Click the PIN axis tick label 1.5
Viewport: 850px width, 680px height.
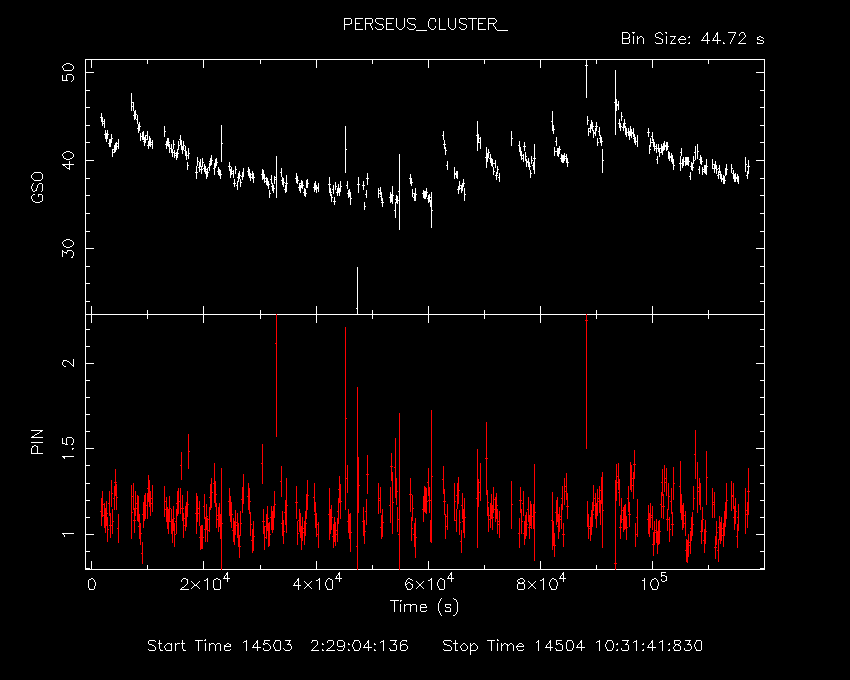click(69, 448)
